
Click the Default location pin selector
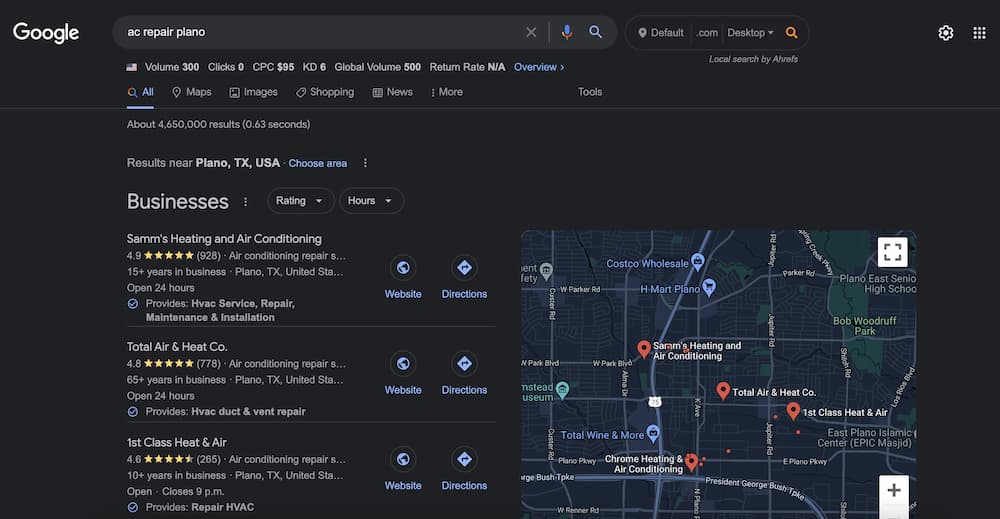click(x=661, y=33)
